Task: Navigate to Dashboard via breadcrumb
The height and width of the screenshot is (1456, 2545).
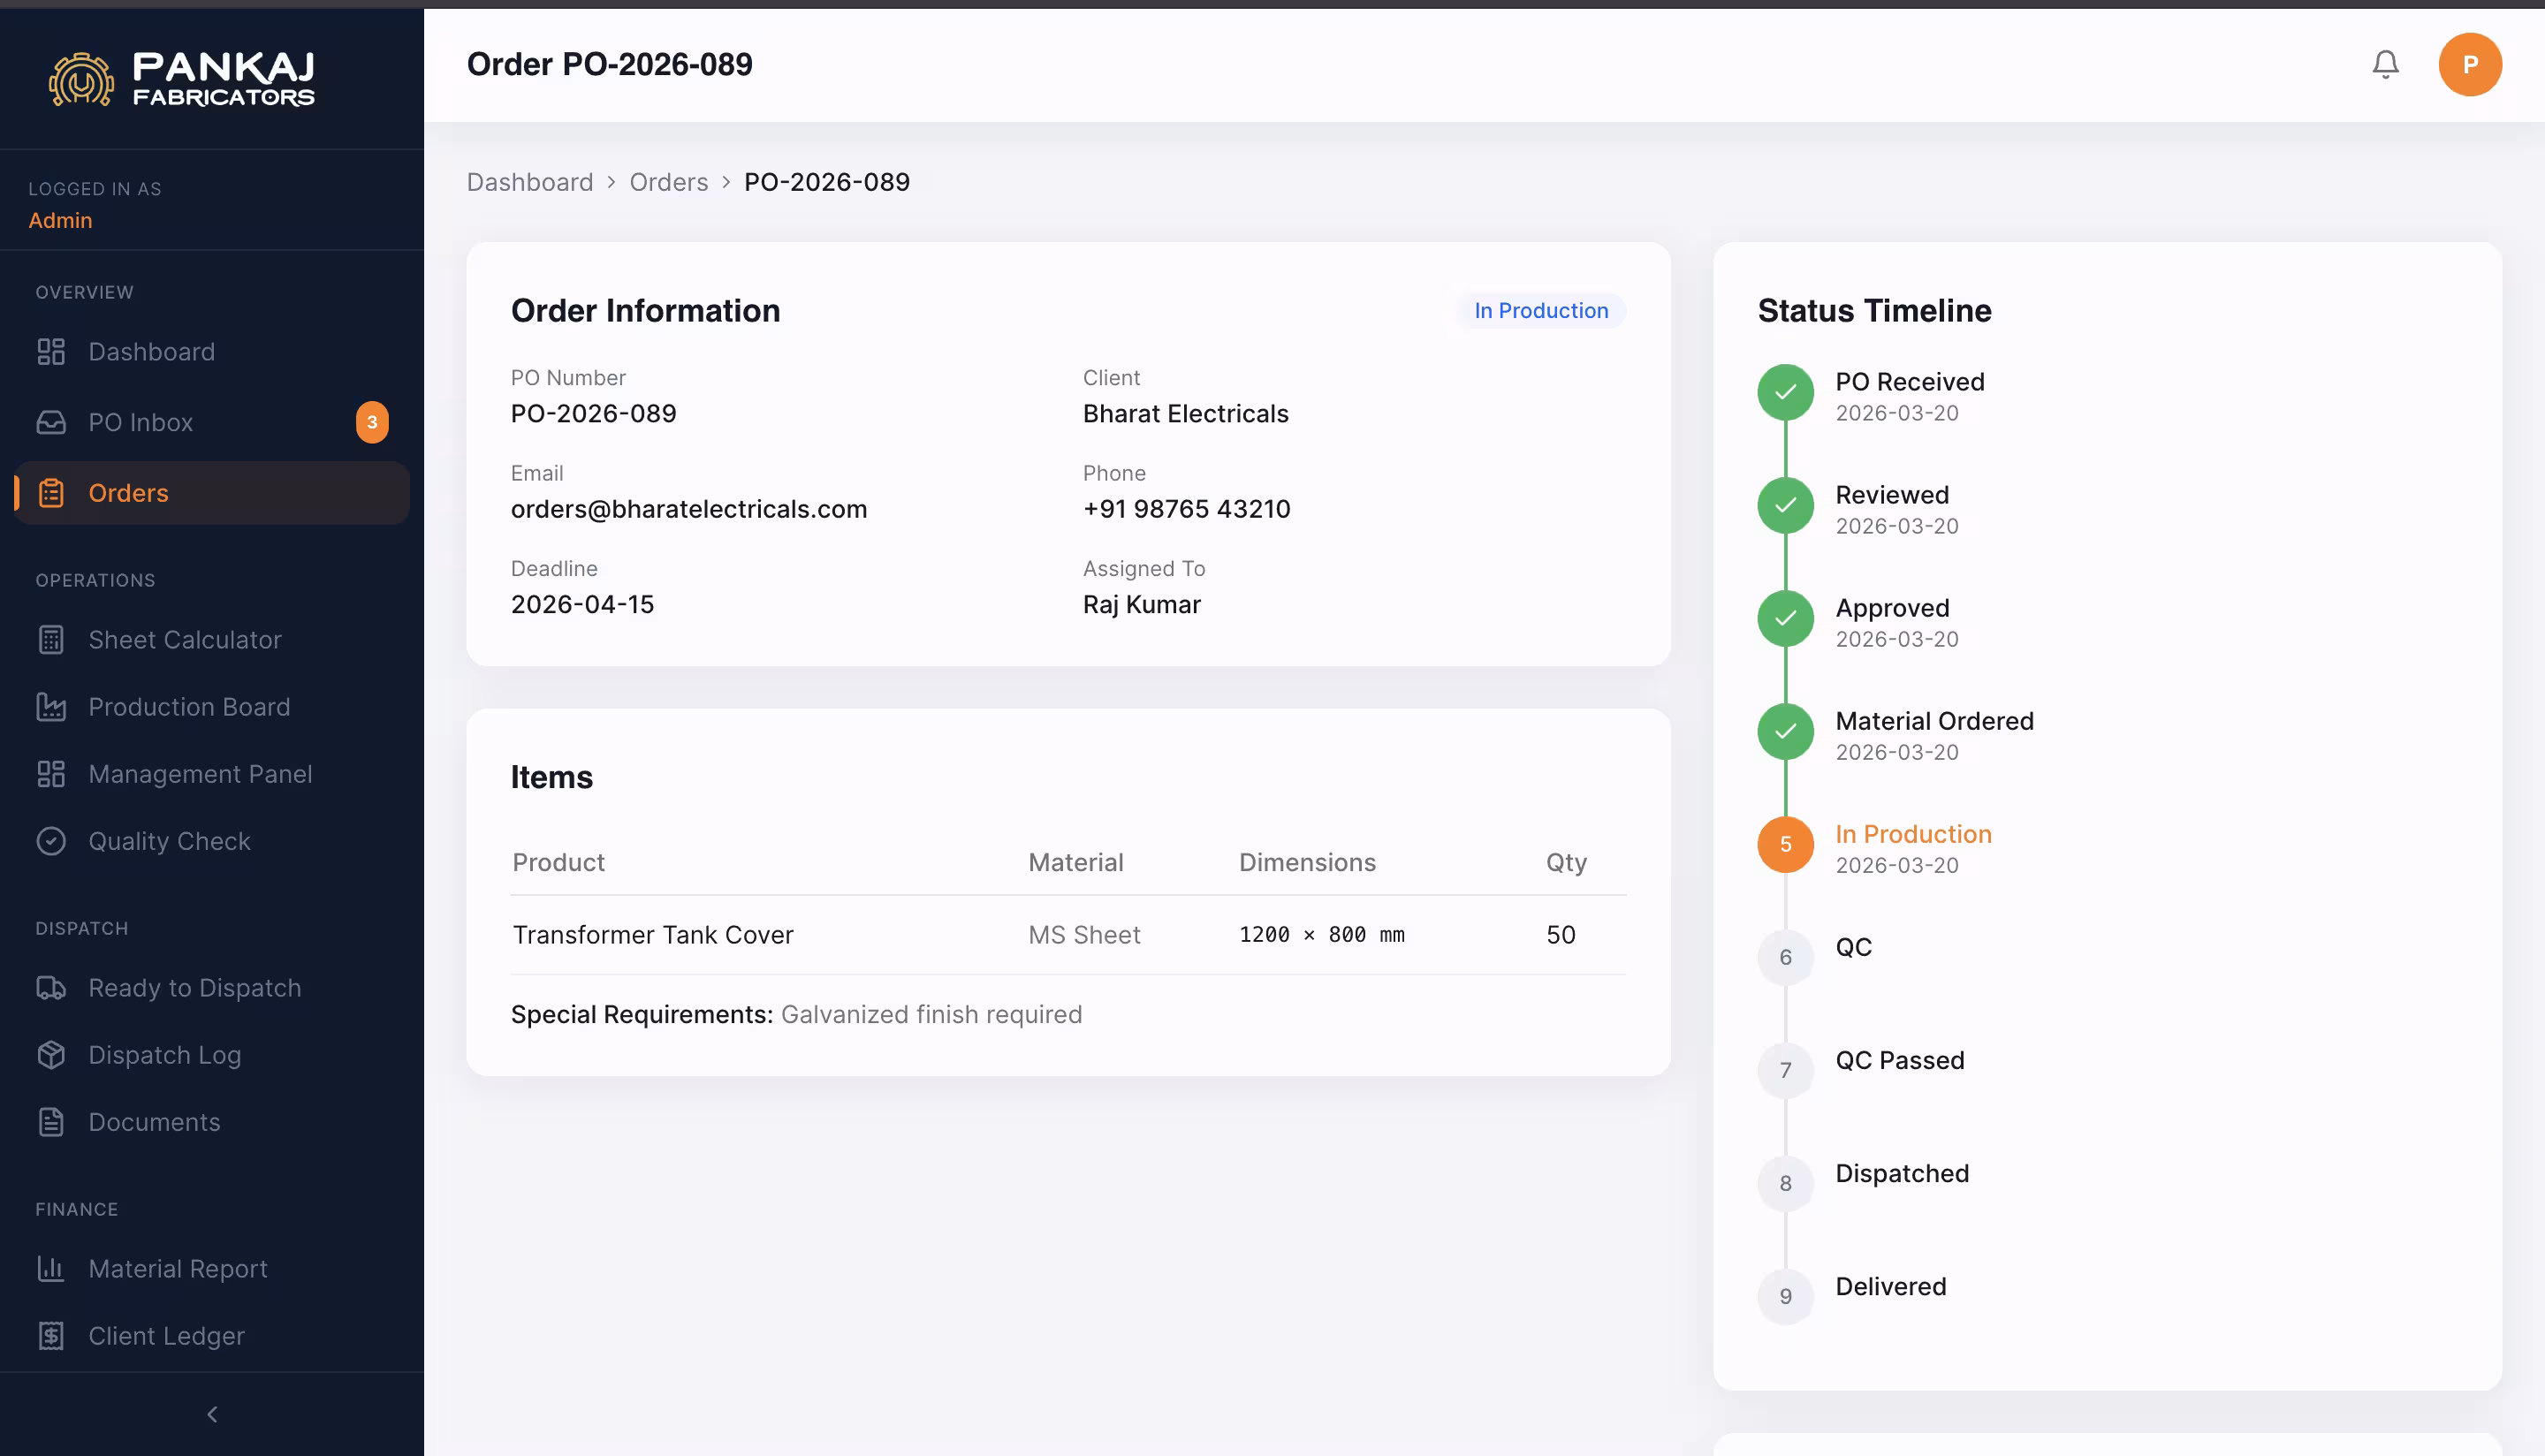Action: (530, 182)
